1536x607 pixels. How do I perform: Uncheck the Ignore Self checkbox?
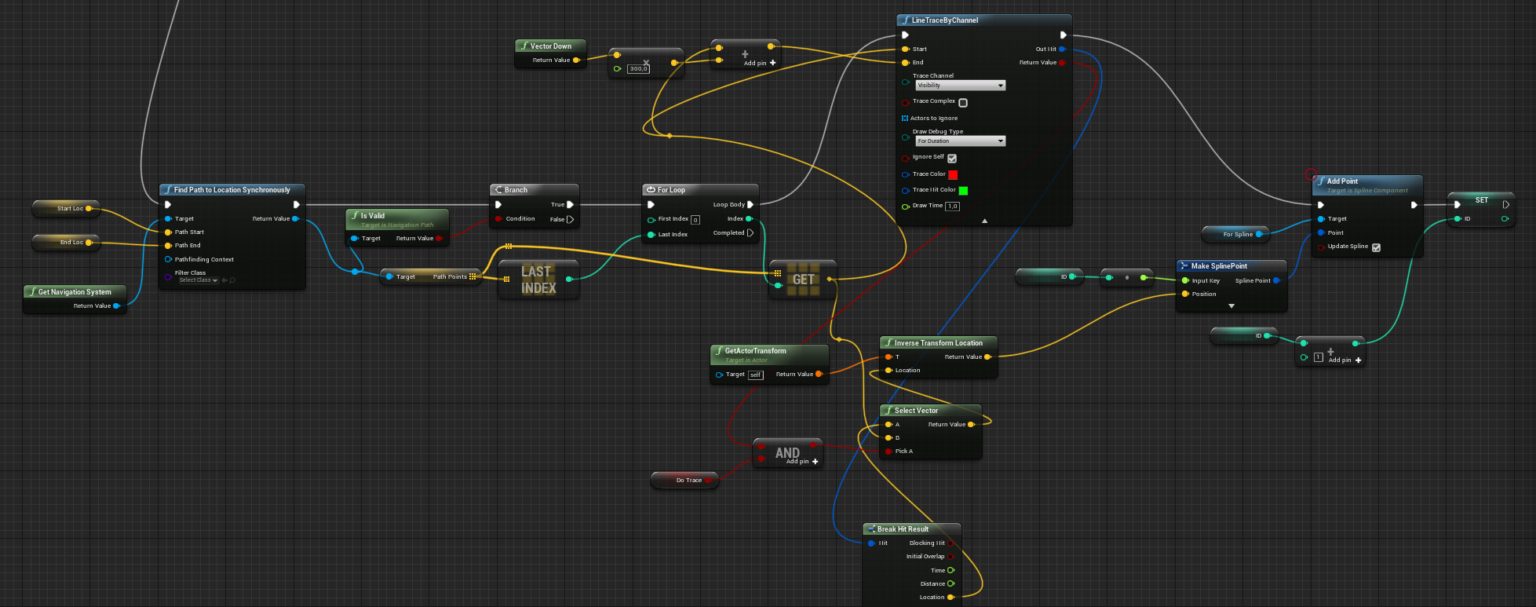(x=952, y=158)
